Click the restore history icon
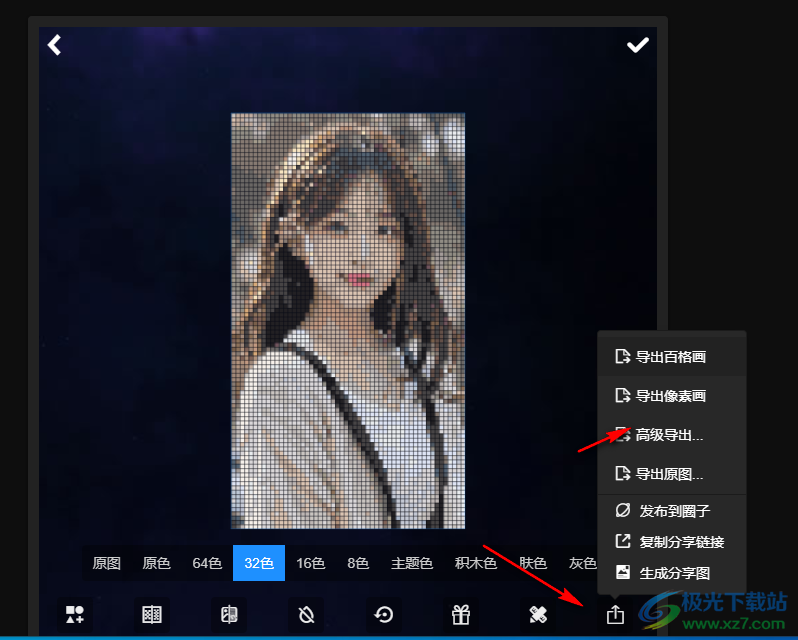Screen dimensions: 798x640 coord(383,614)
